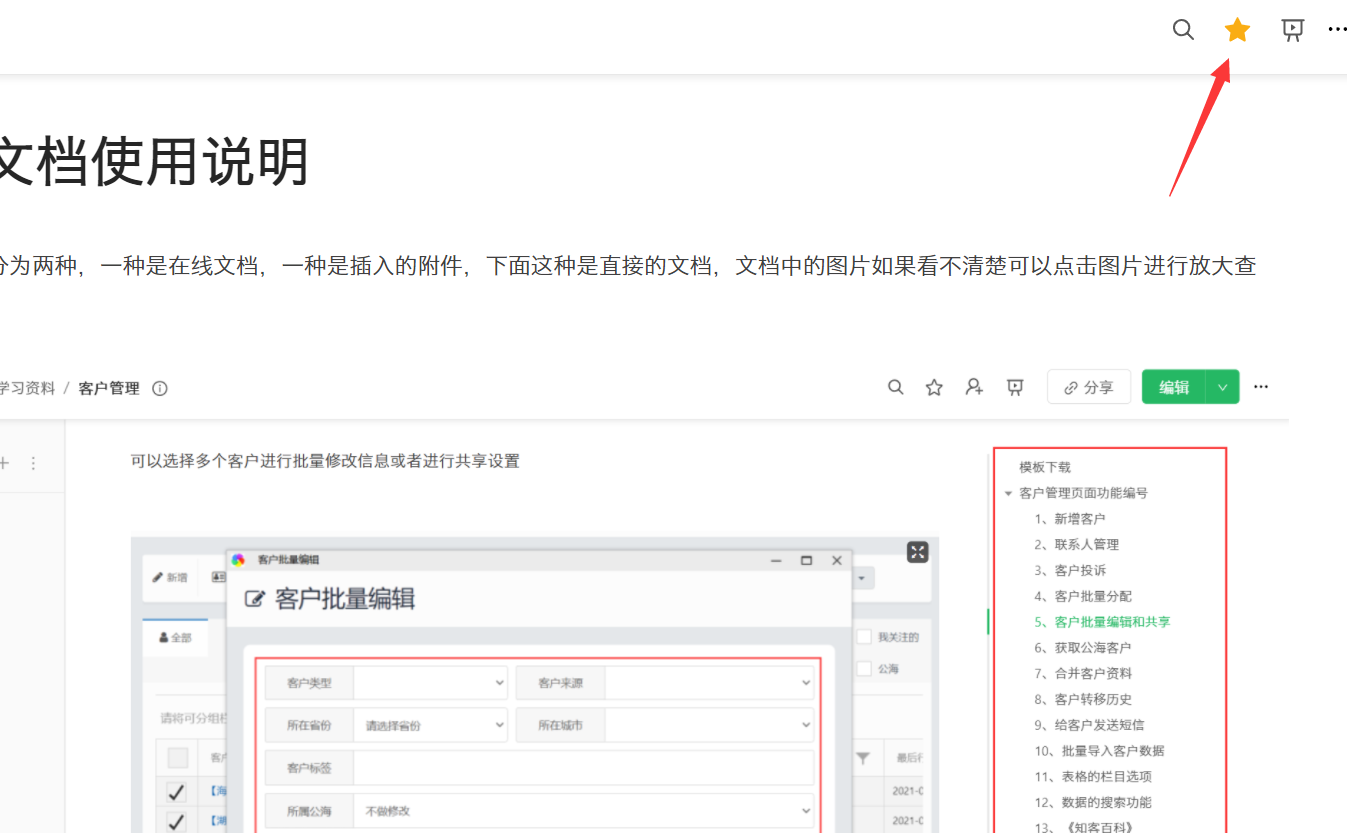Image resolution: width=1347 pixels, height=833 pixels.
Task: Jump to outline item 3、客户投诉
Action: [1070, 570]
